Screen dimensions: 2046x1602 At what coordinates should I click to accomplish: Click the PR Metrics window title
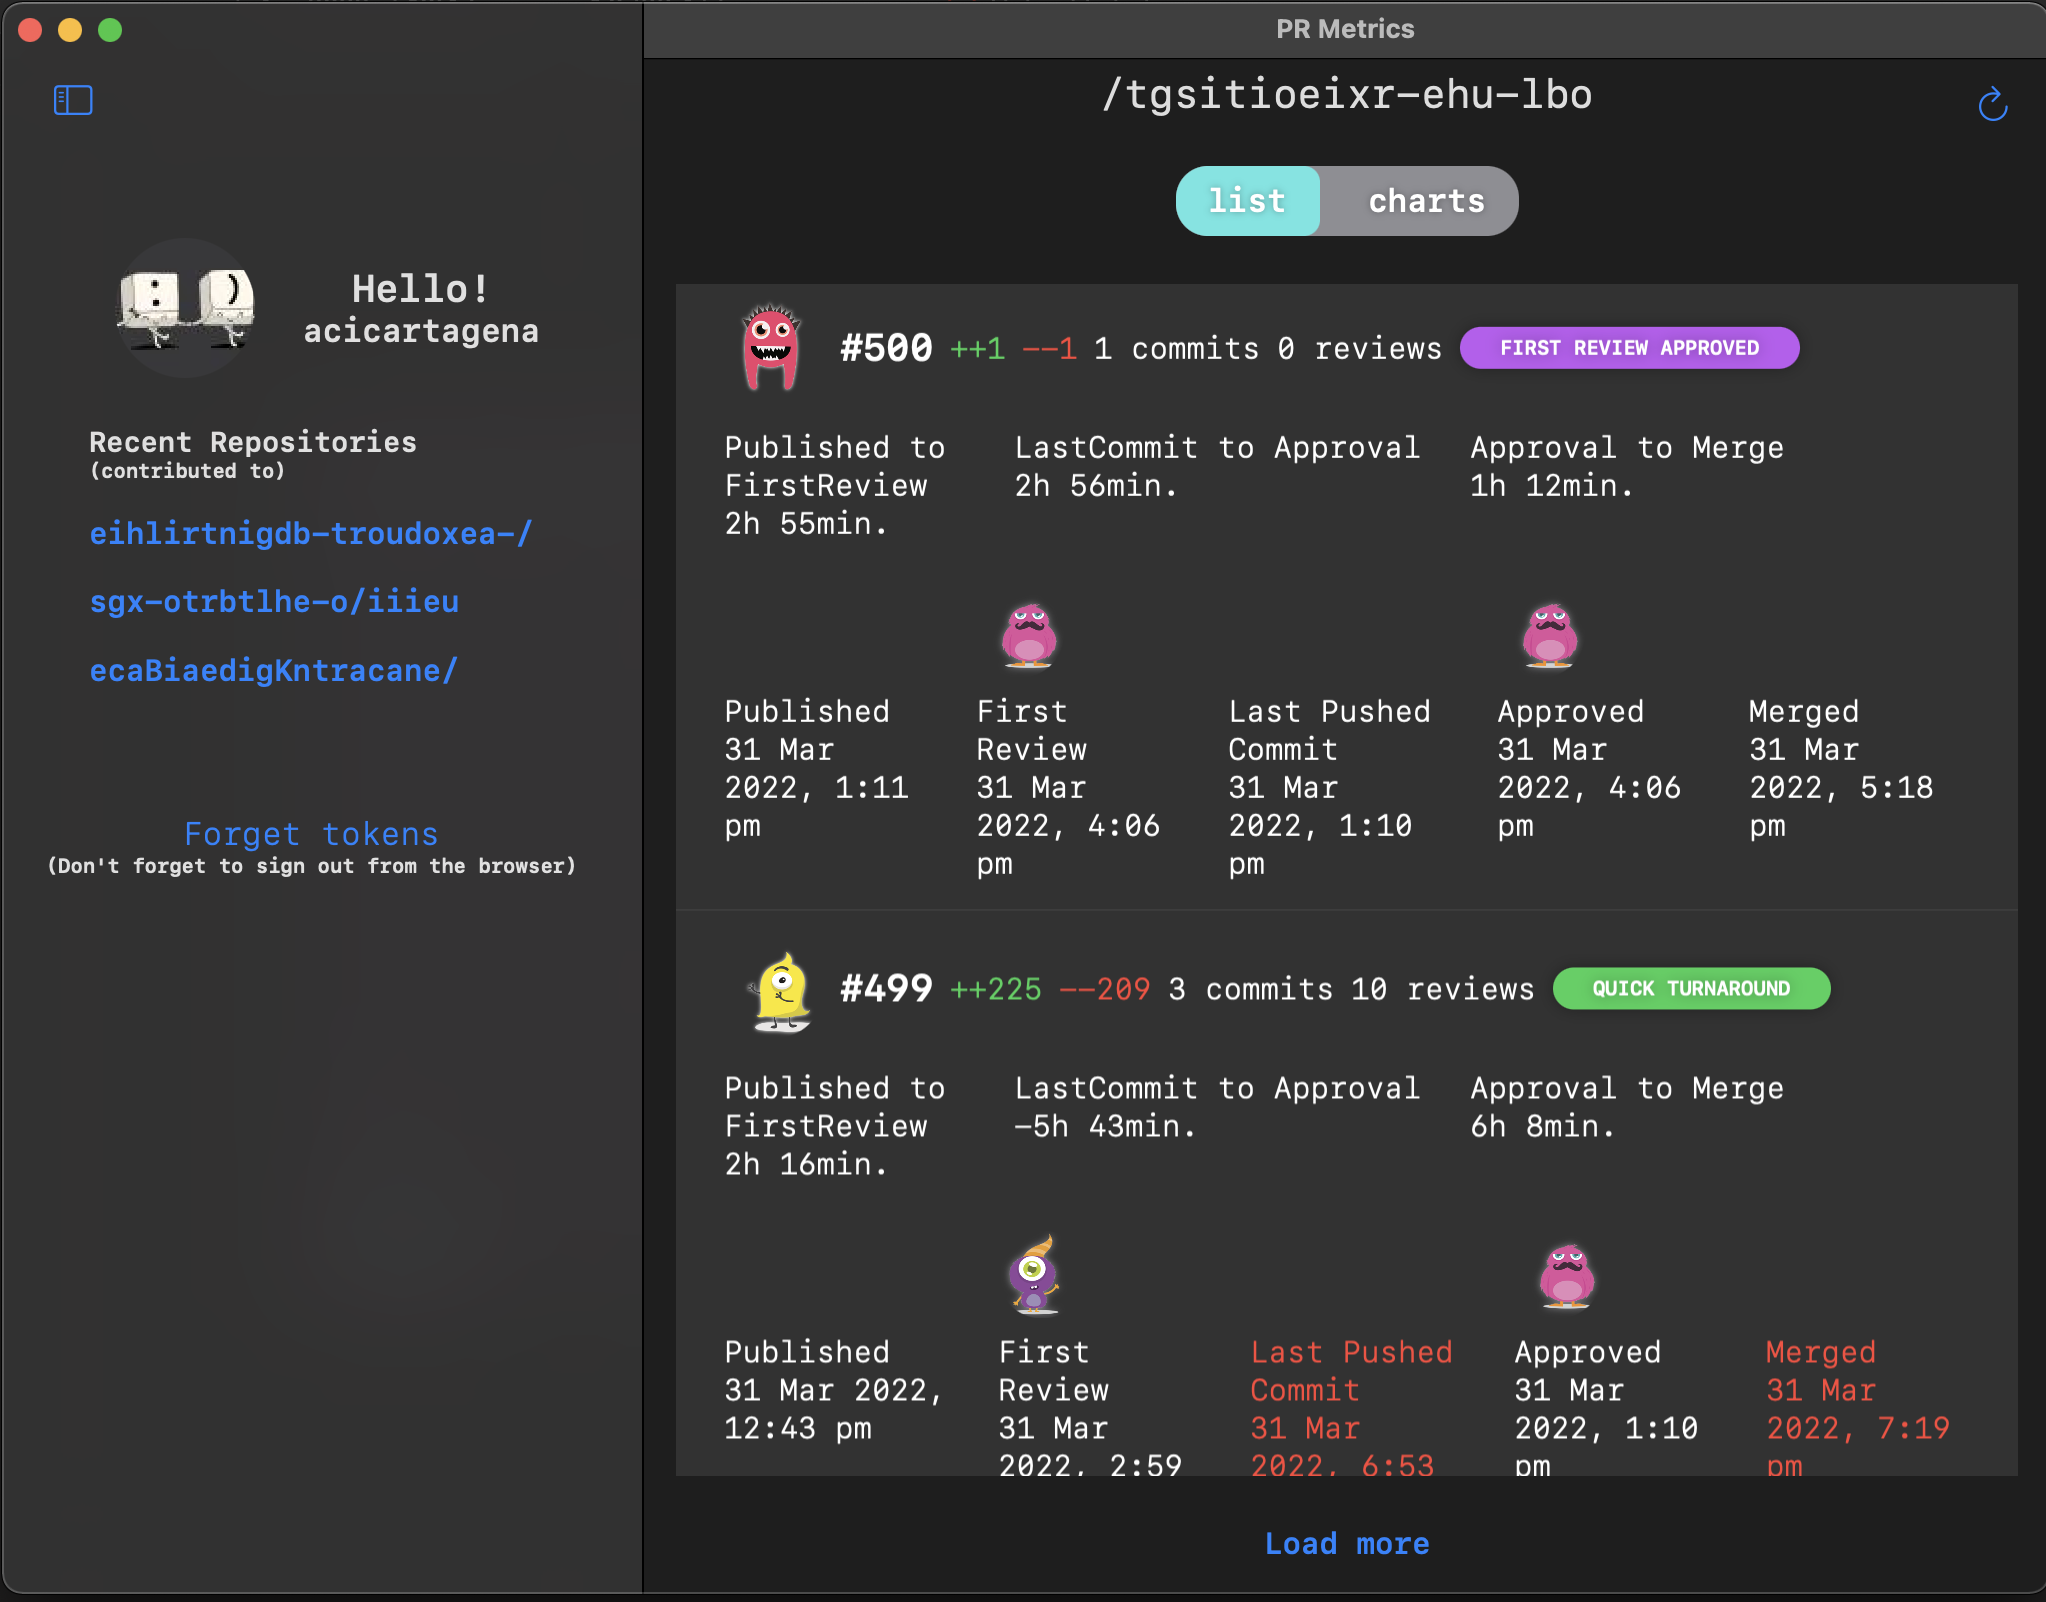coord(1345,29)
